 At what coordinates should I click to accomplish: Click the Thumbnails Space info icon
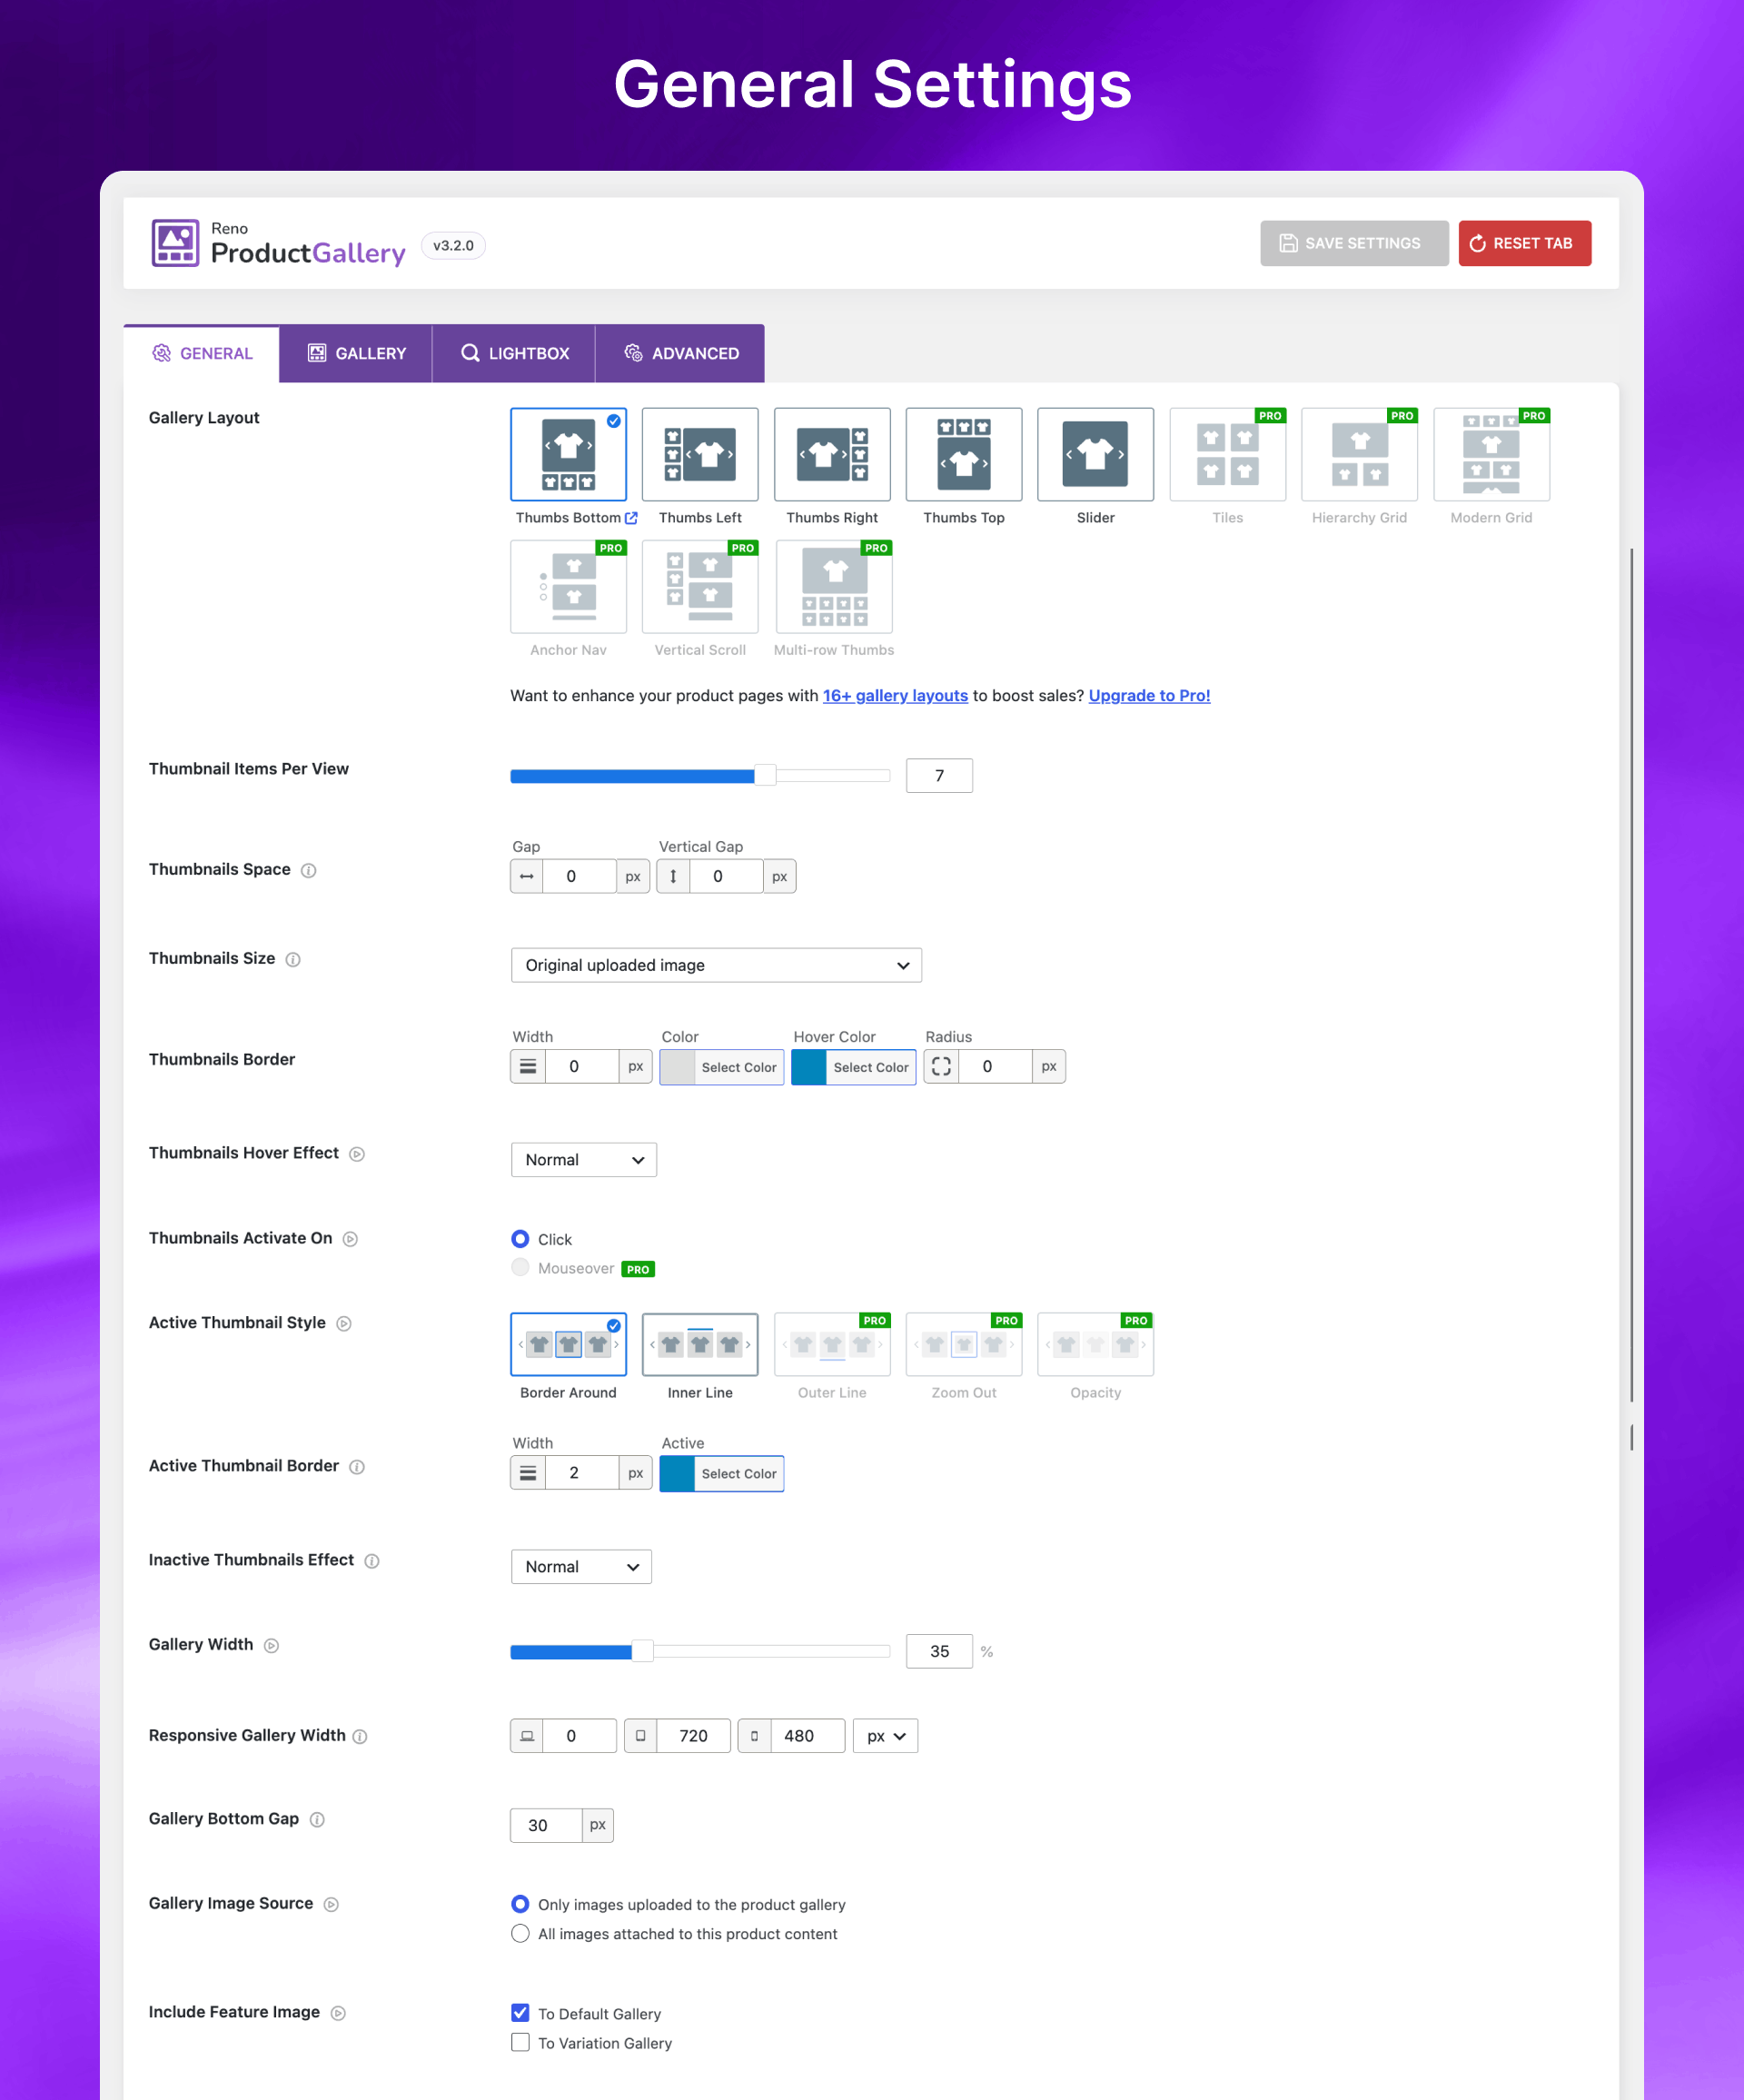[x=309, y=870]
